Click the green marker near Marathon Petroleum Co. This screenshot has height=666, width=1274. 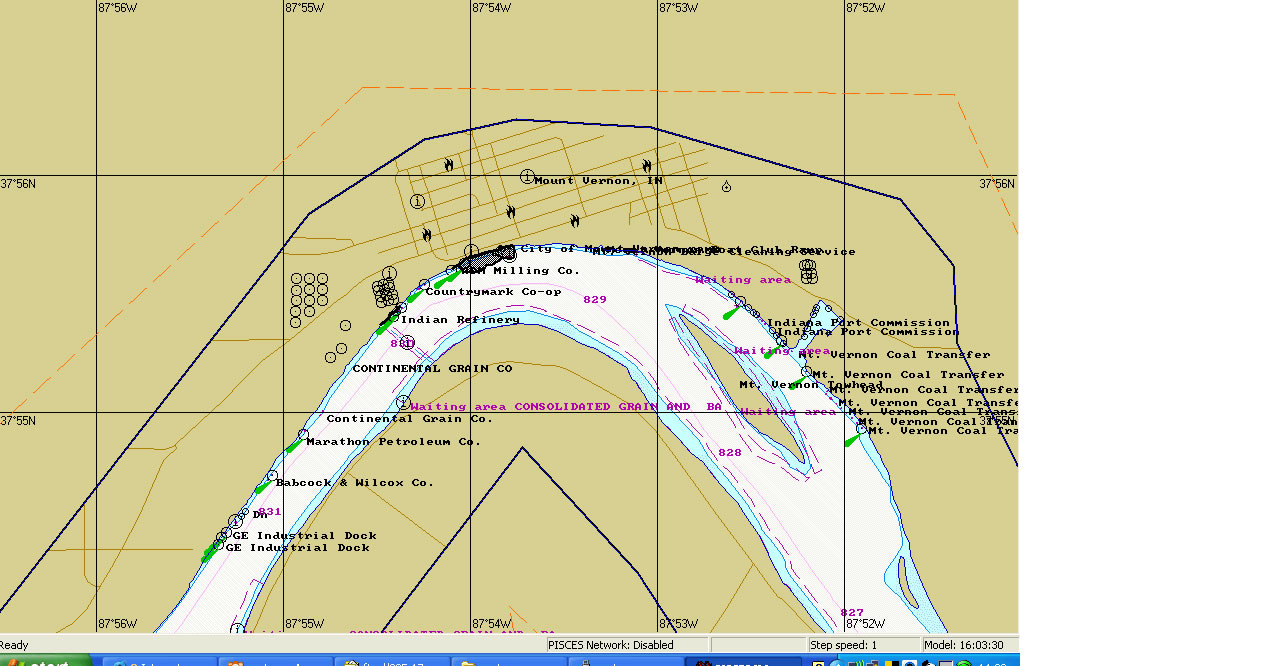294,446
